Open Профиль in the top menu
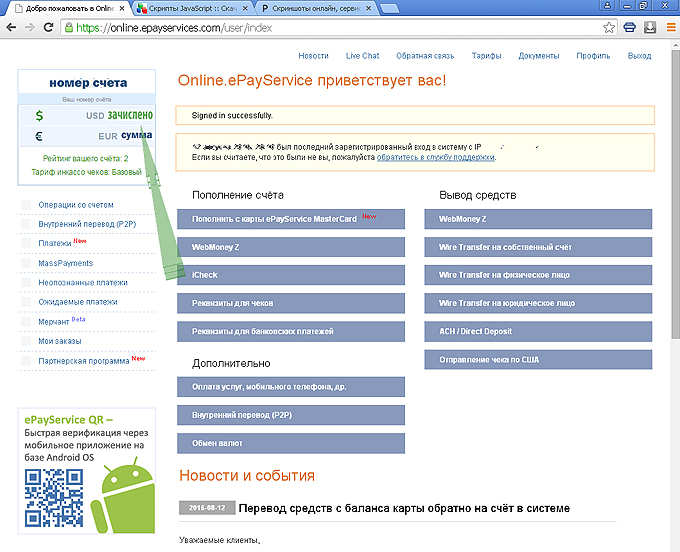Image resolution: width=680 pixels, height=552 pixels. pyautogui.click(x=593, y=56)
